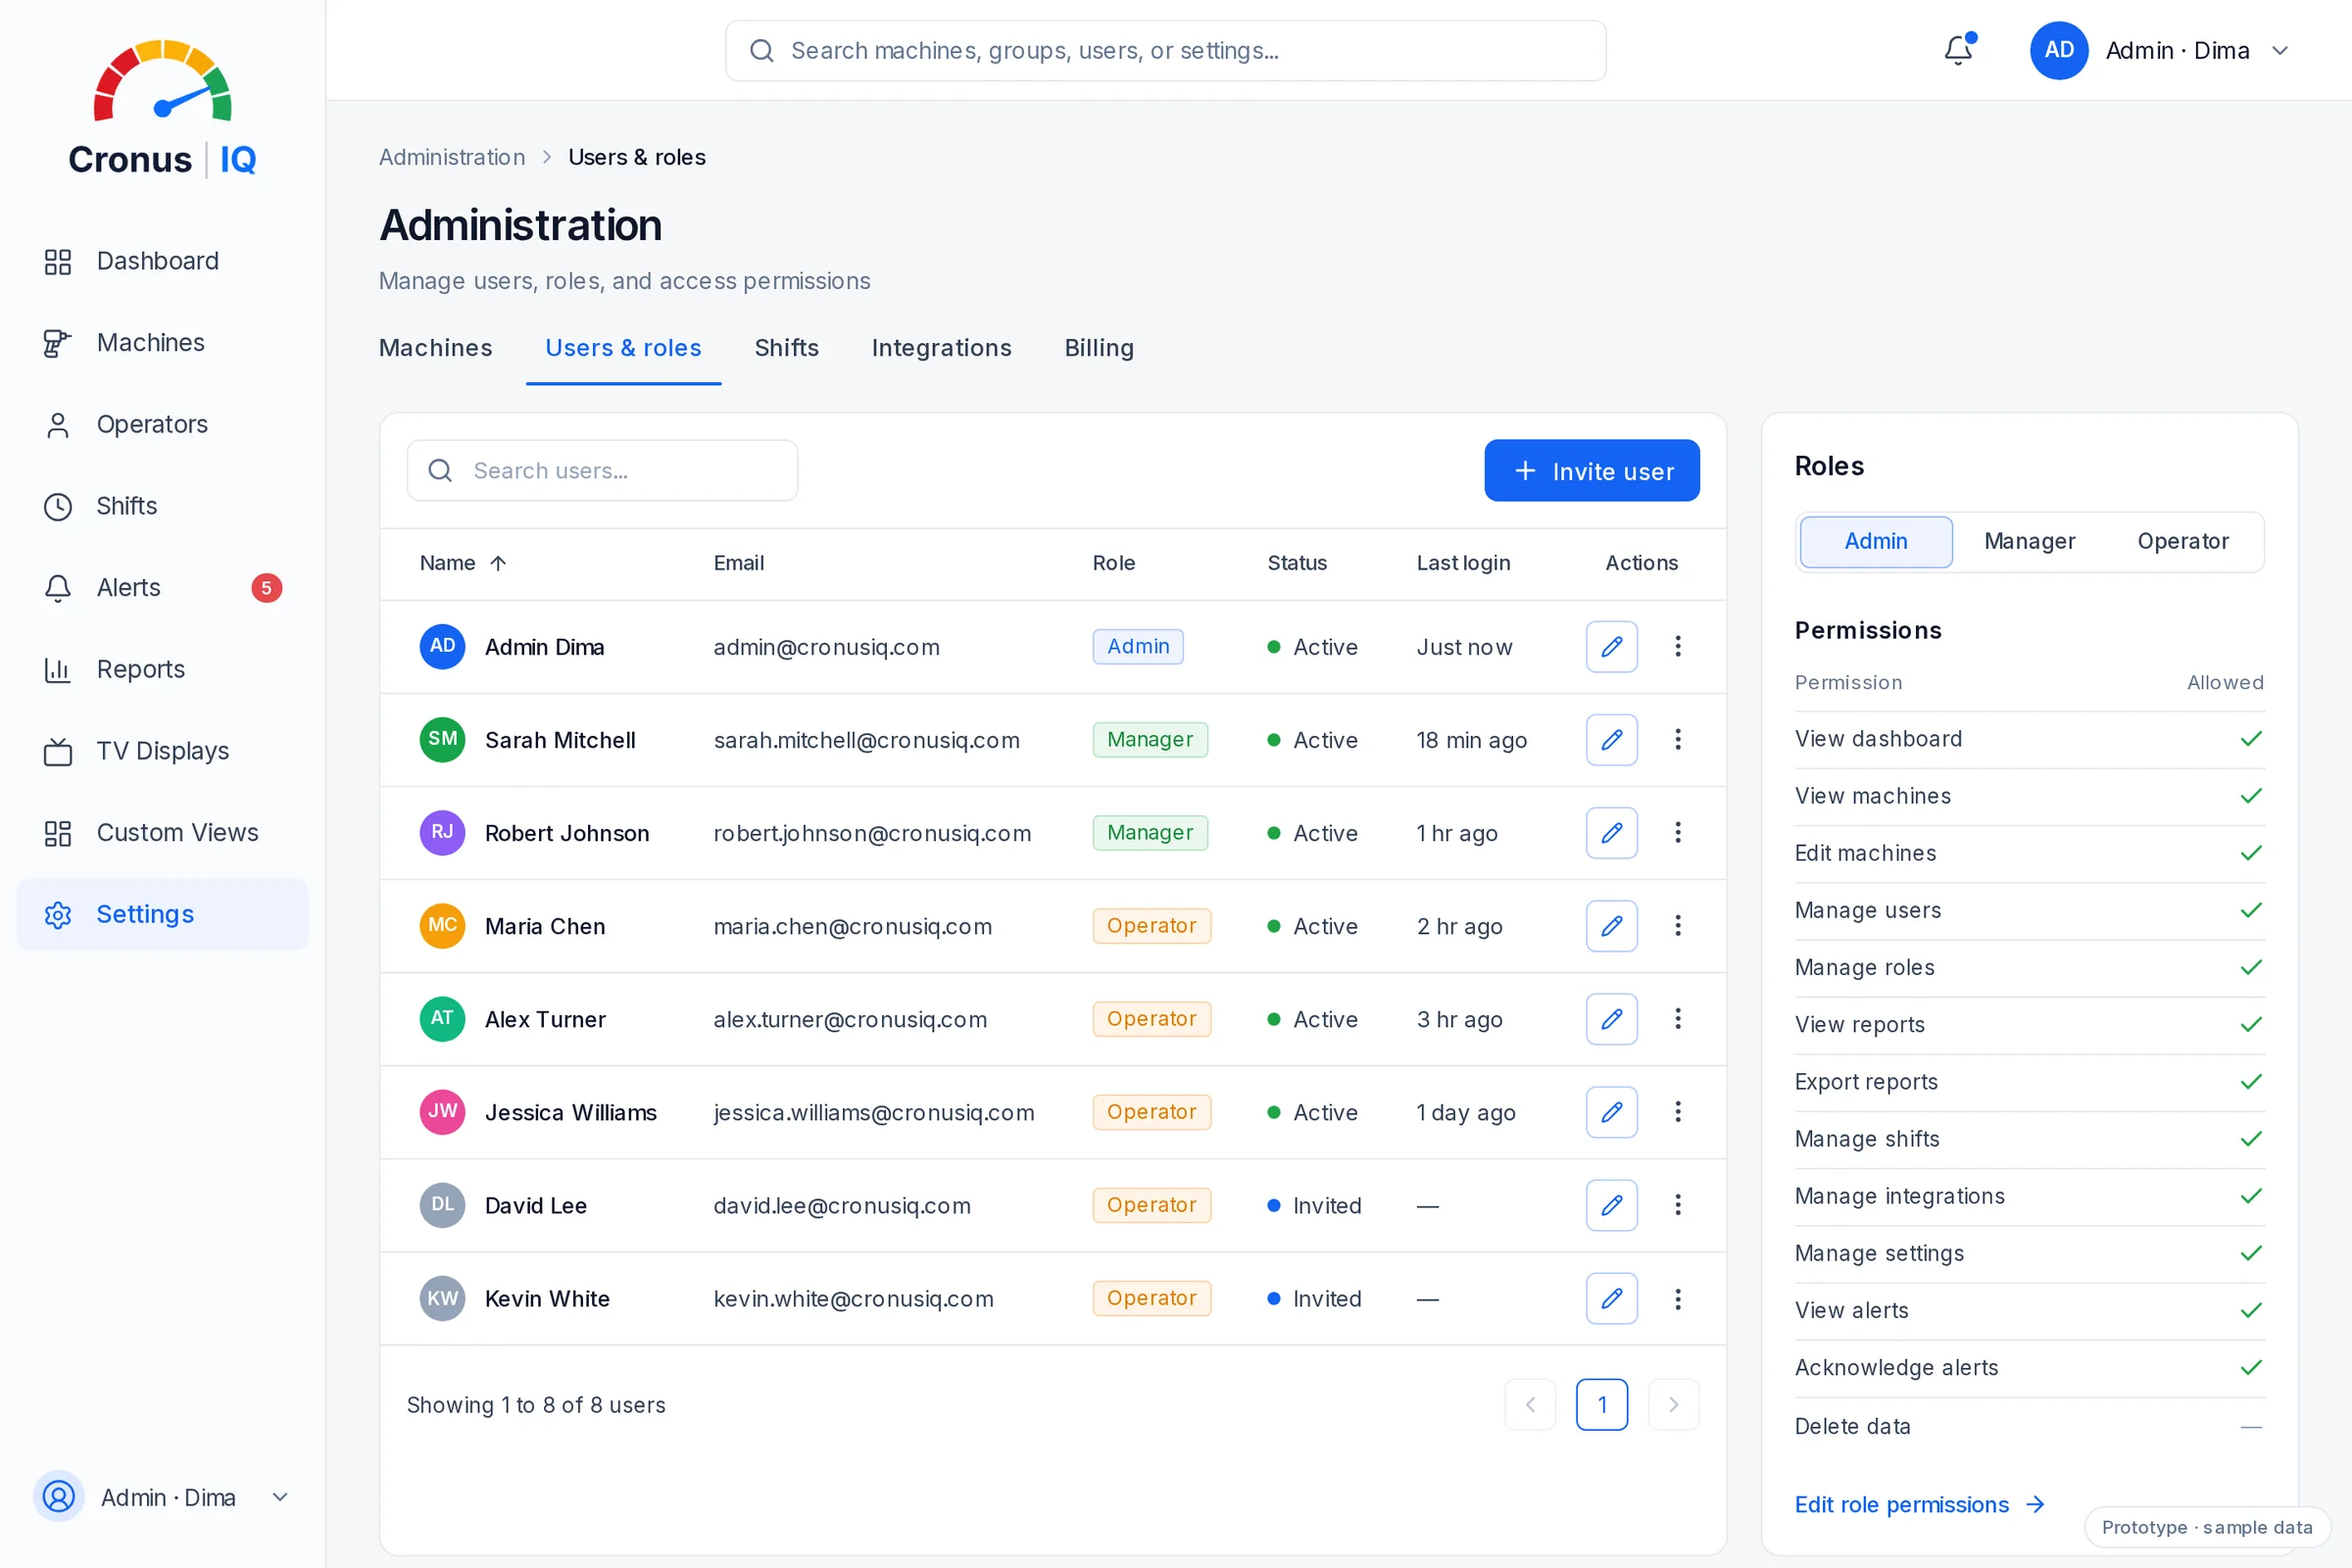Open more actions for Robert Johnson
Viewport: 2352px width, 1568px height.
(x=1678, y=833)
